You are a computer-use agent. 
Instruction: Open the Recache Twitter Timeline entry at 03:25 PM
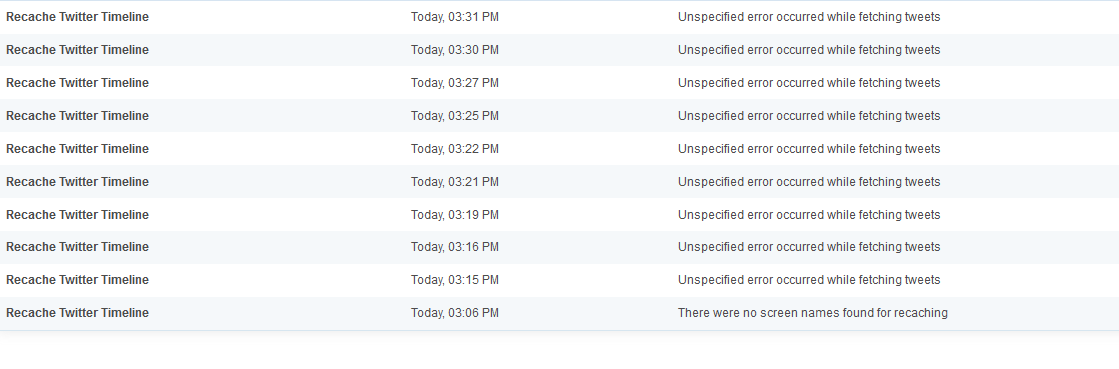coord(77,116)
